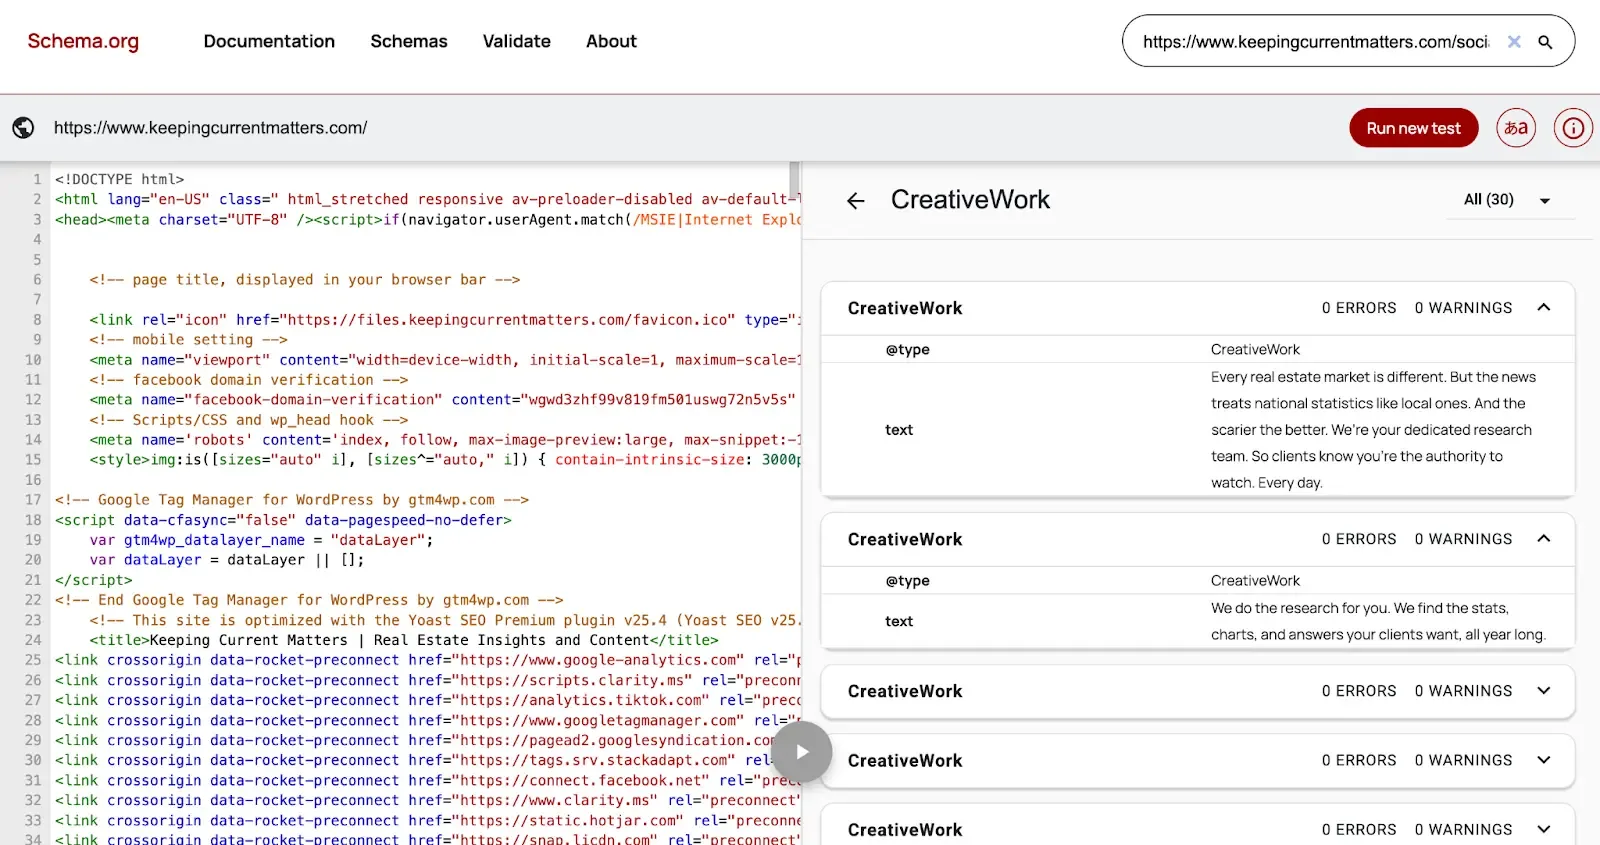
Task: Expand the third CreativeWork card
Action: 1544,691
